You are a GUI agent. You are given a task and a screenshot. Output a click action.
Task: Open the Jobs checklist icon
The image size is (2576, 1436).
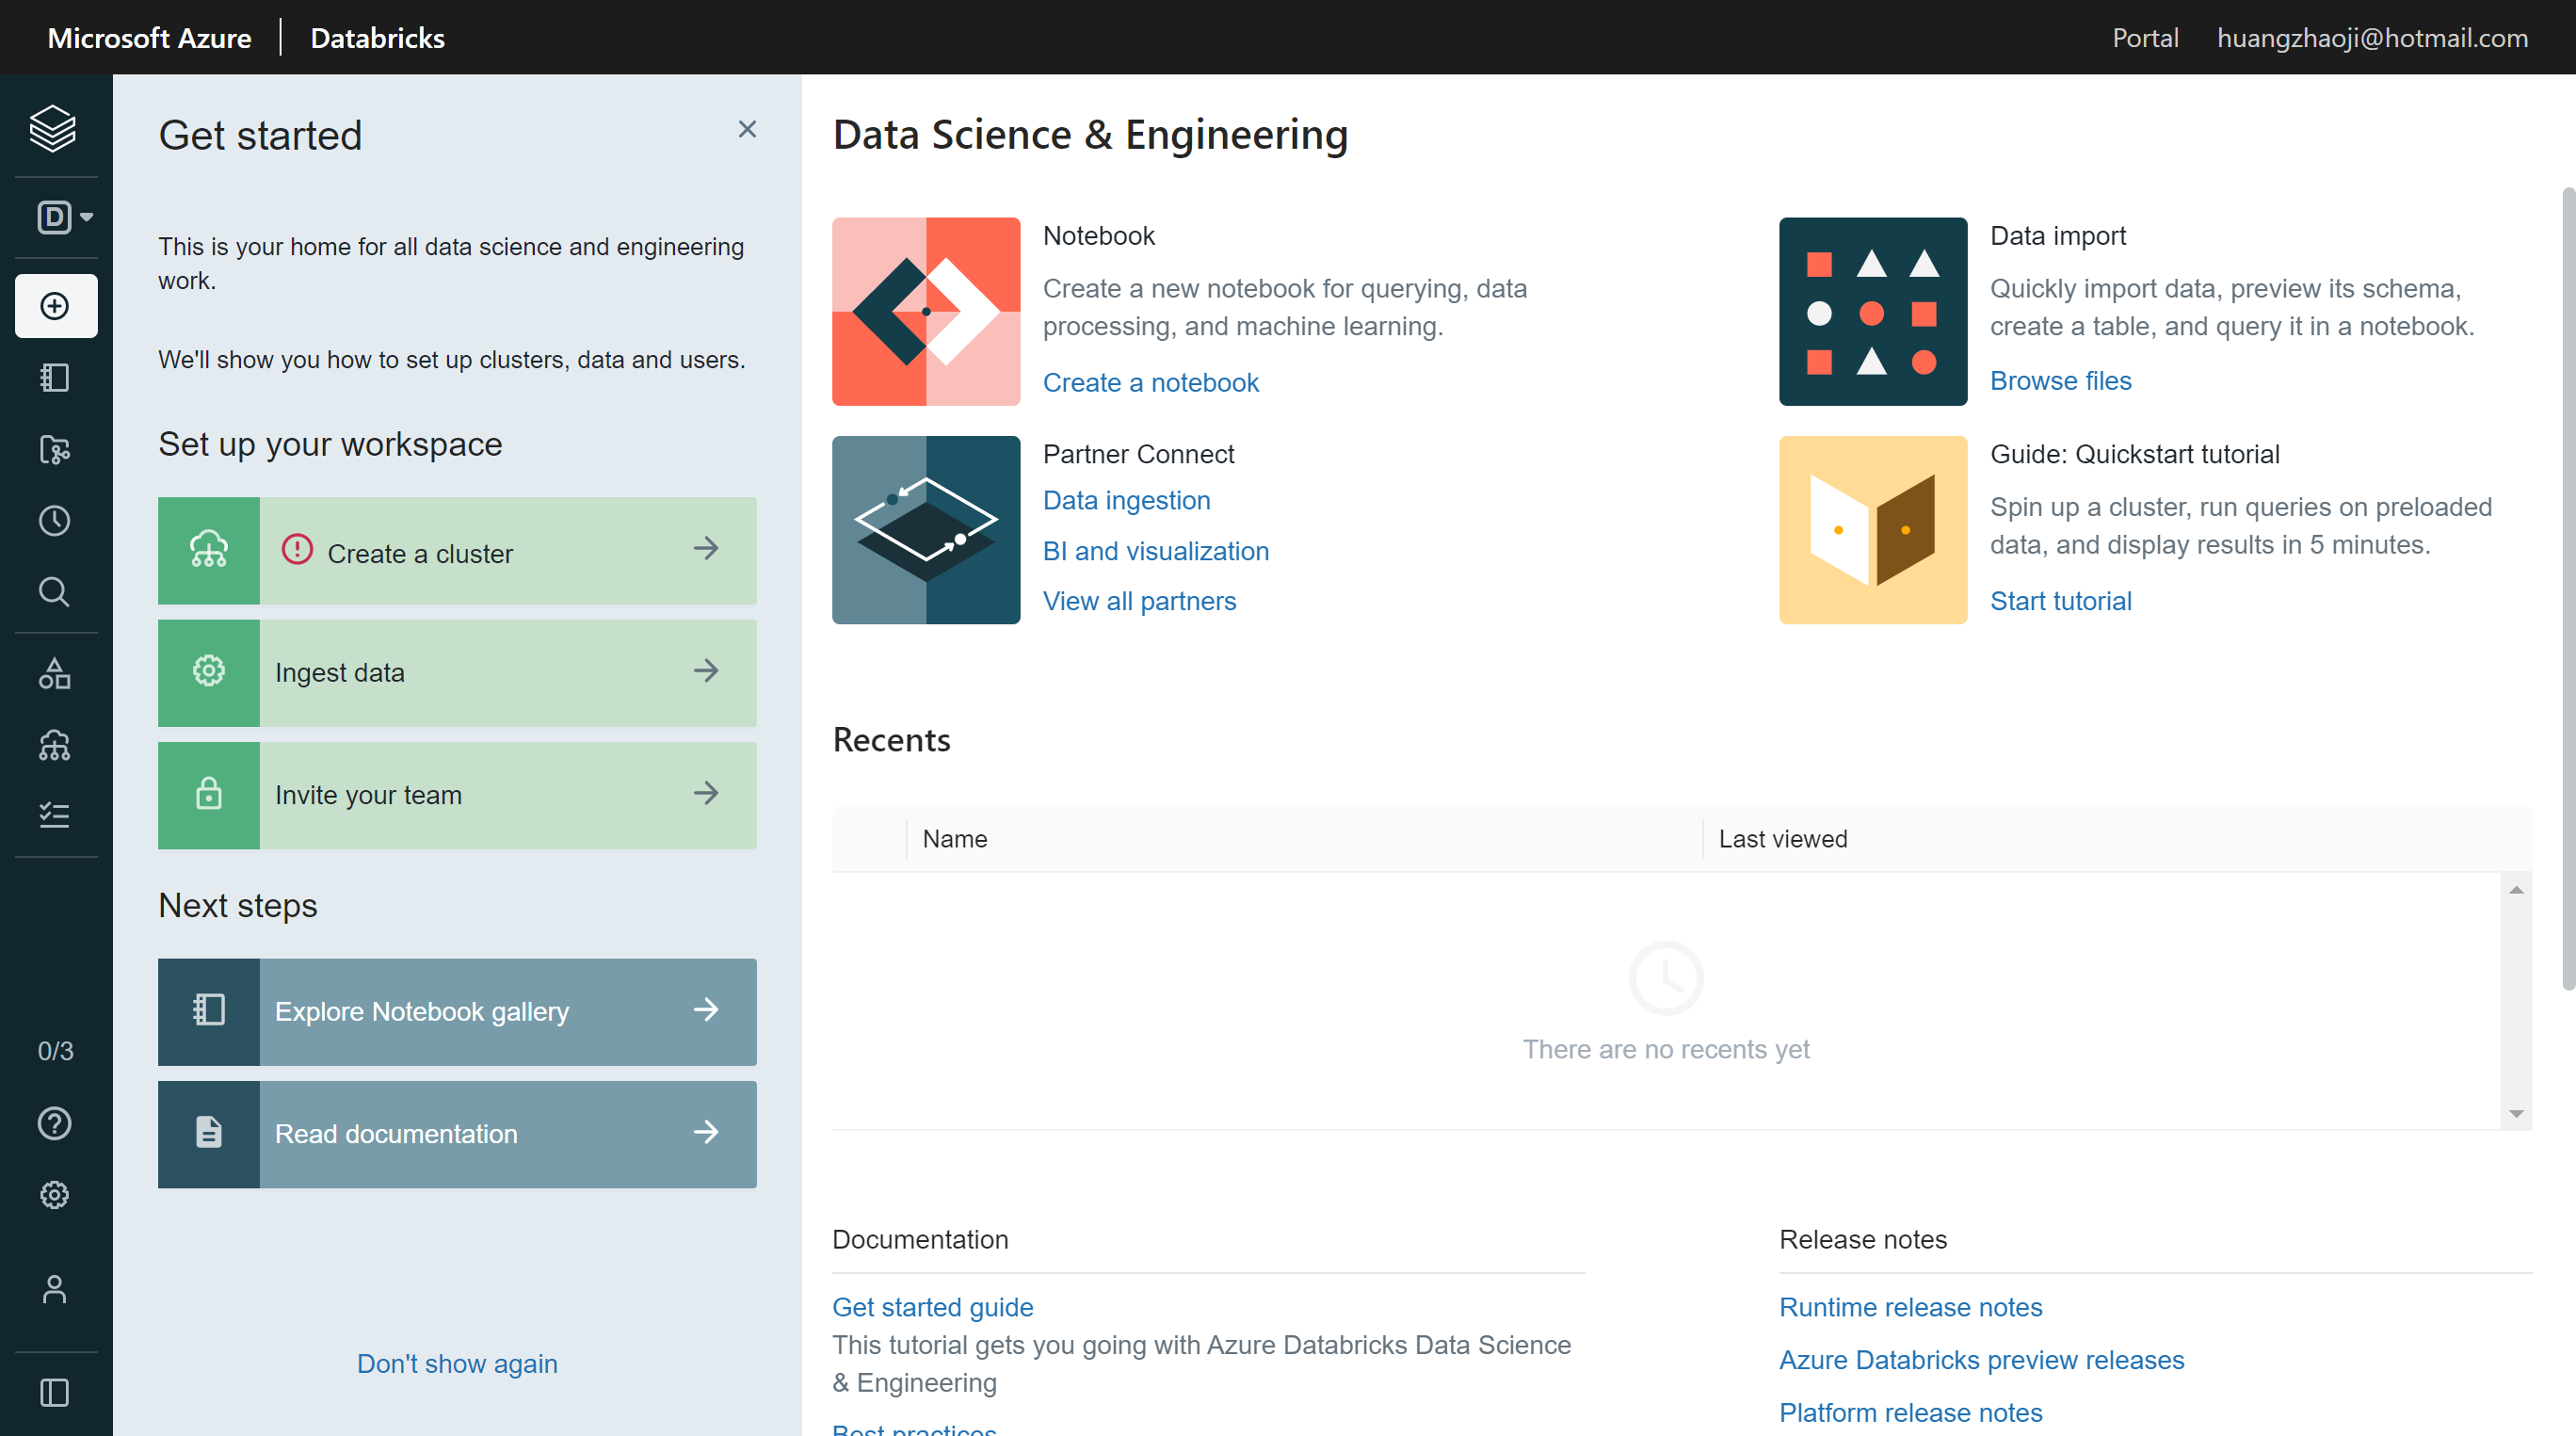(54, 815)
